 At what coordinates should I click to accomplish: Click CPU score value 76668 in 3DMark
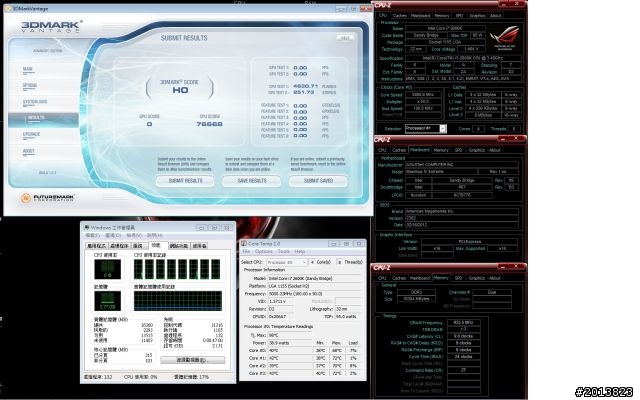(209, 124)
